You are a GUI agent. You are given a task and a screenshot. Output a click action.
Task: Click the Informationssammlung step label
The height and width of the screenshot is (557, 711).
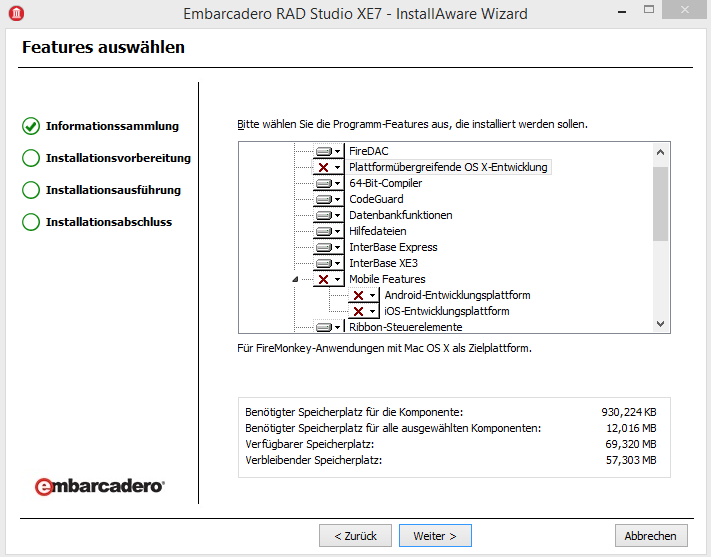(112, 126)
